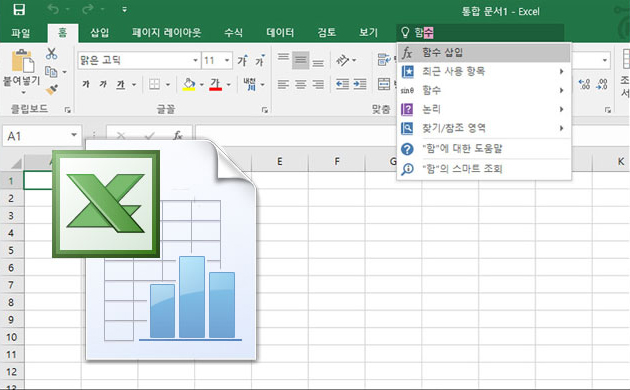
Task: Increase decimal places
Action: click(584, 84)
